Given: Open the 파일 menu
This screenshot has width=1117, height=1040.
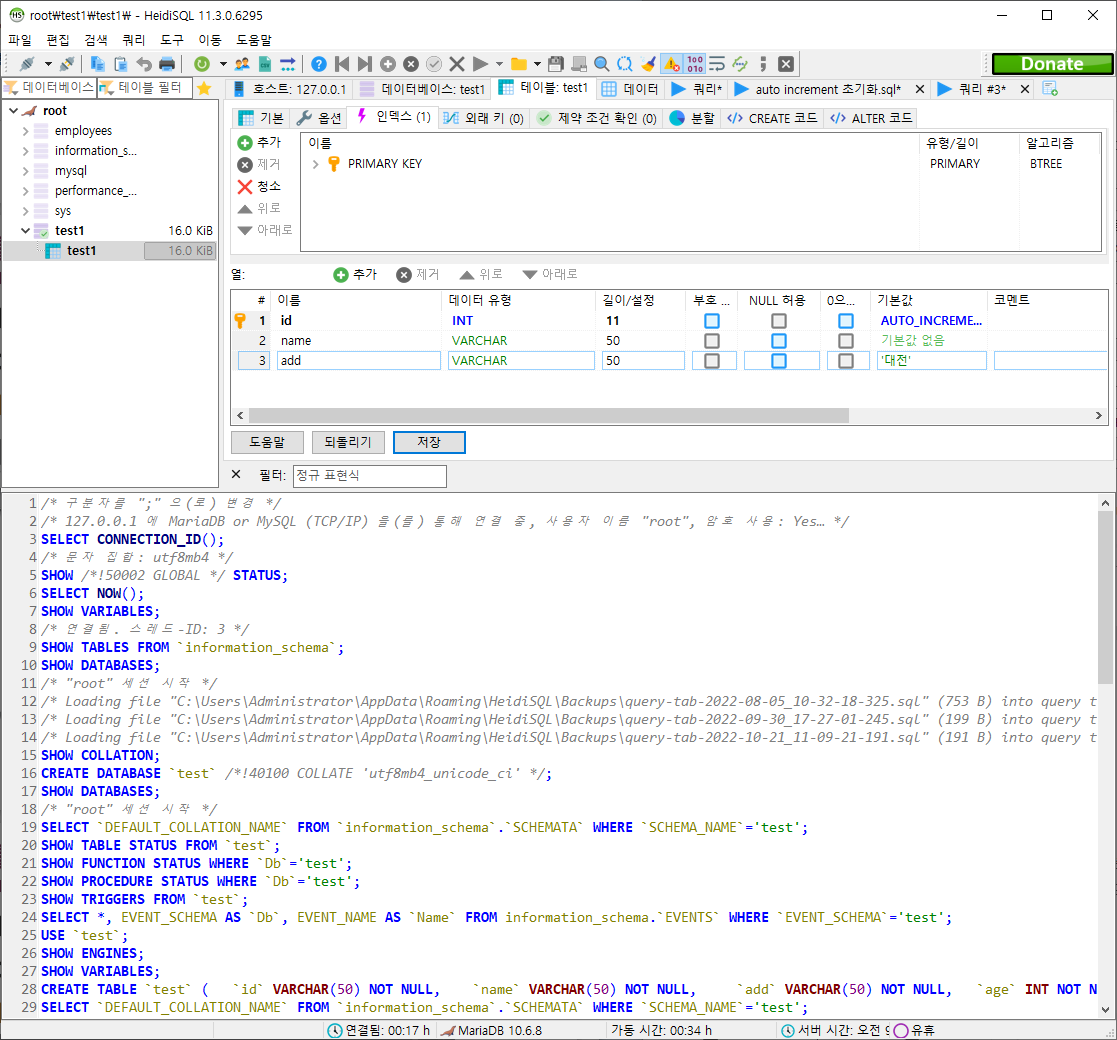Looking at the screenshot, I should point(20,41).
